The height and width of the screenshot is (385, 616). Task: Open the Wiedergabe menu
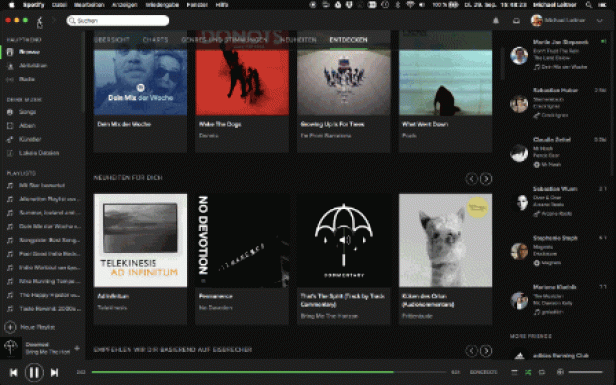pyautogui.click(x=162, y=5)
